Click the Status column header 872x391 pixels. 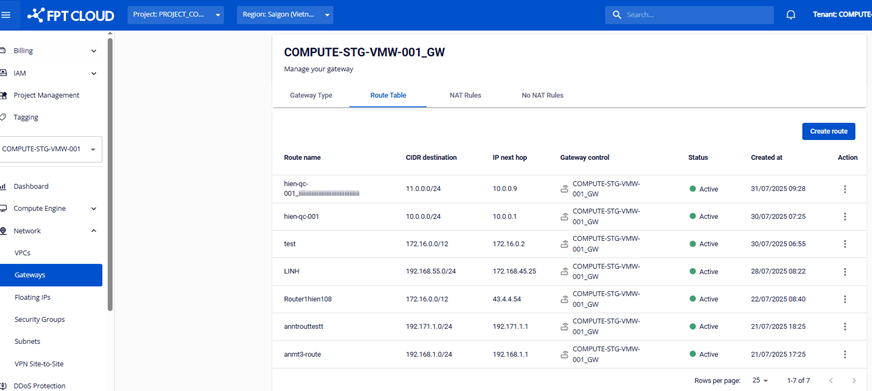[x=698, y=157]
